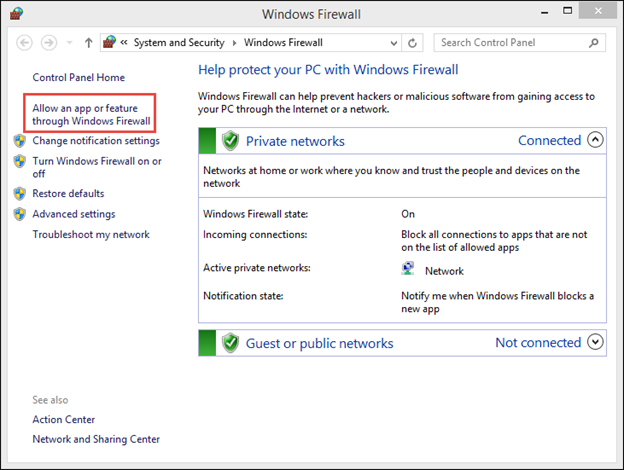Click the Windows Firewall state label
Viewport: 624px width, 470px height.
255,214
